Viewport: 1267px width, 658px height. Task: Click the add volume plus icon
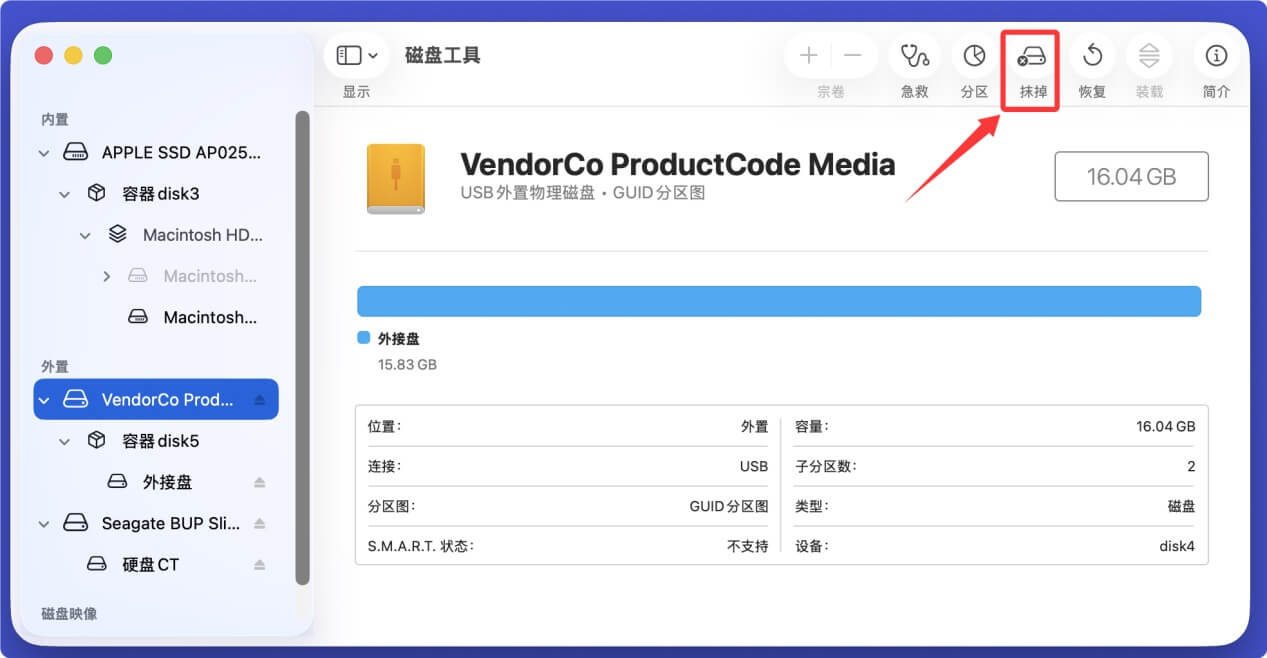point(807,55)
